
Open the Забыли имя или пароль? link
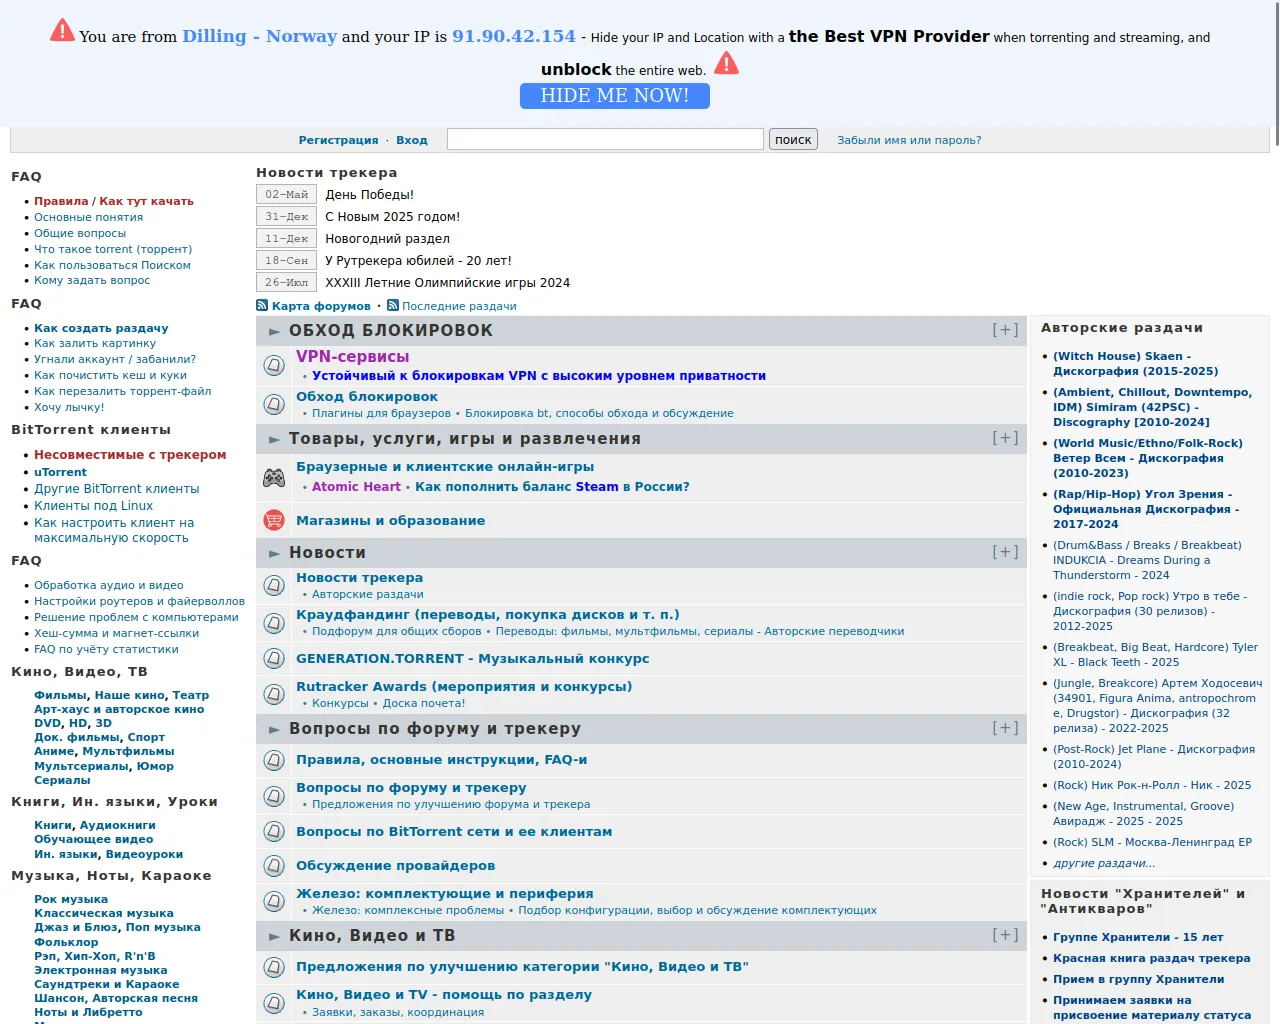tap(909, 140)
